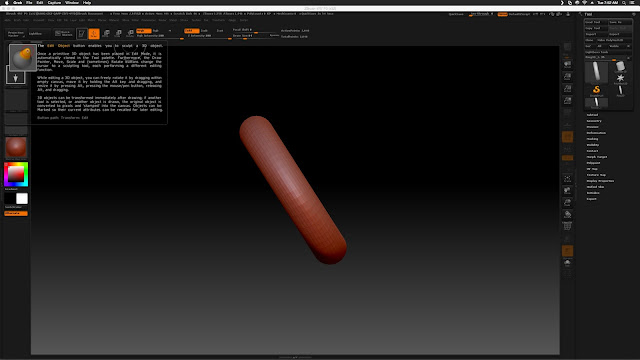Toggle the orange Draw mode button

point(94,34)
